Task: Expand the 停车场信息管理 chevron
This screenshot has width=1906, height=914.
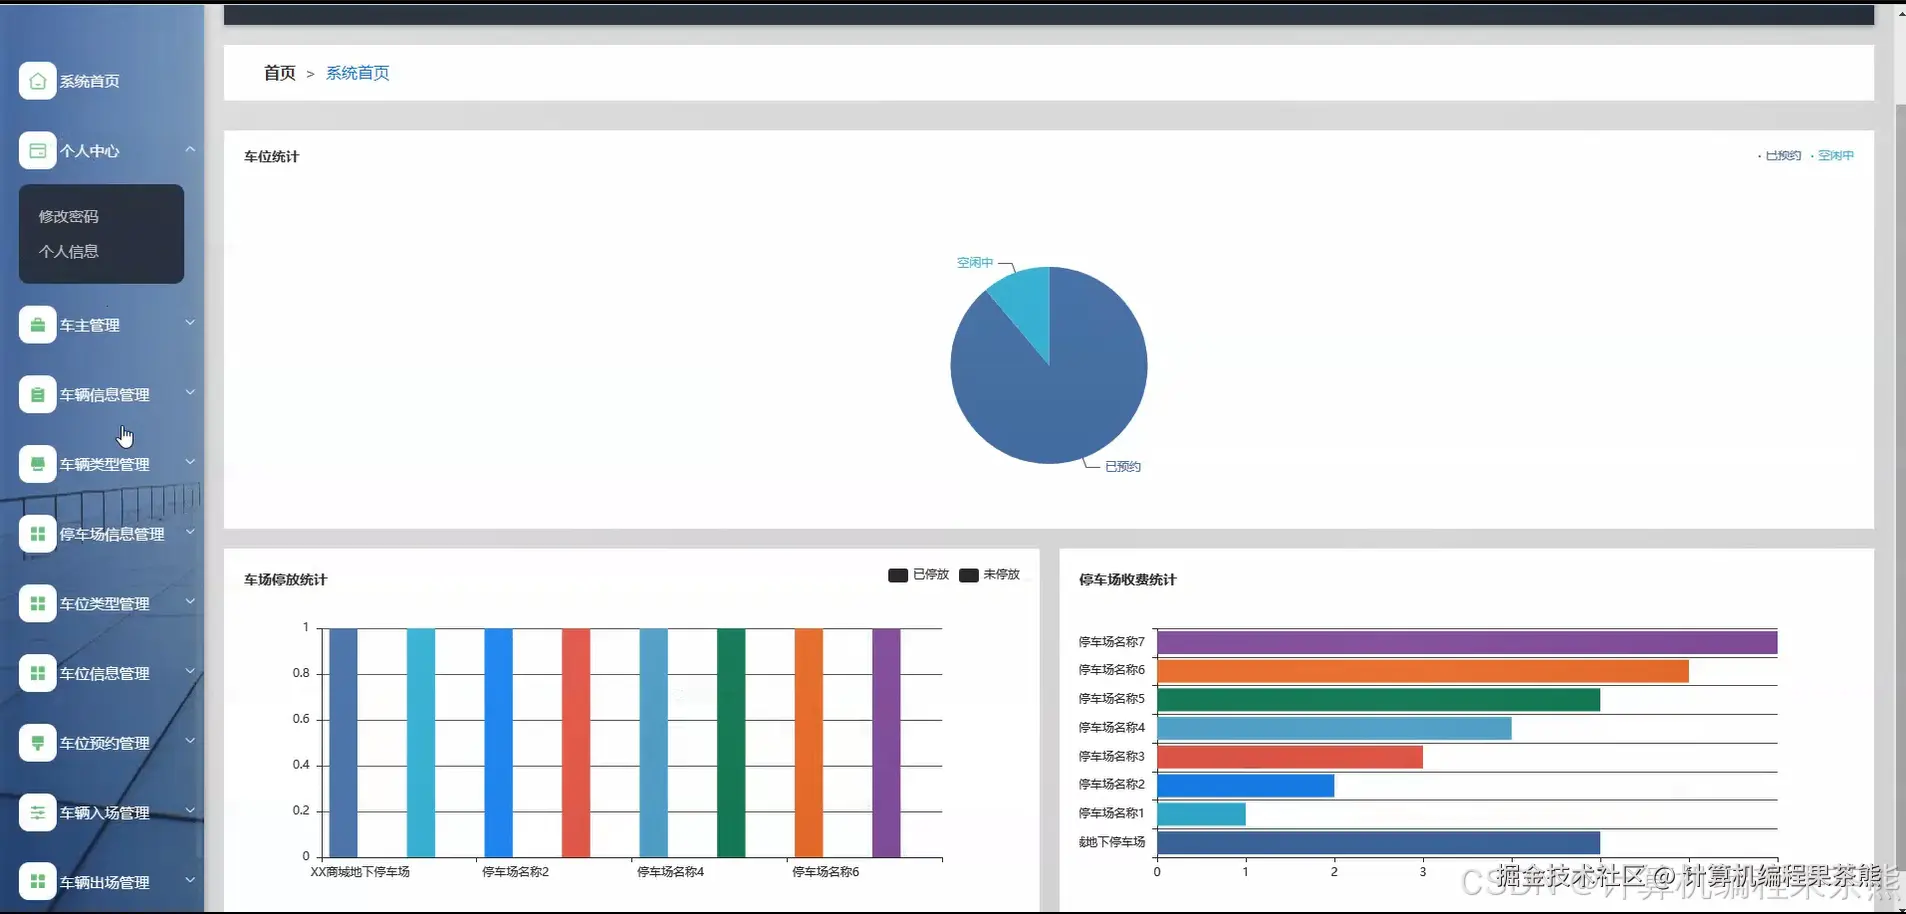Action: (190, 532)
